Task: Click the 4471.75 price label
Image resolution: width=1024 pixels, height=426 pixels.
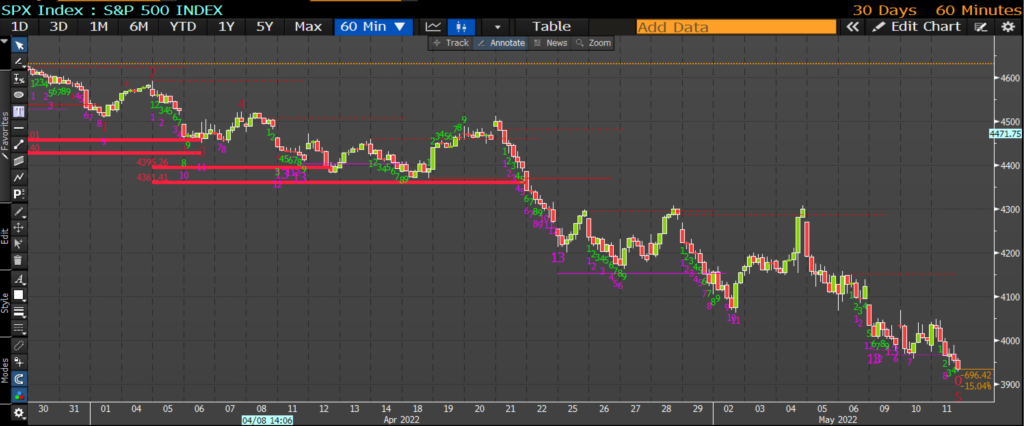Action: pos(1005,133)
